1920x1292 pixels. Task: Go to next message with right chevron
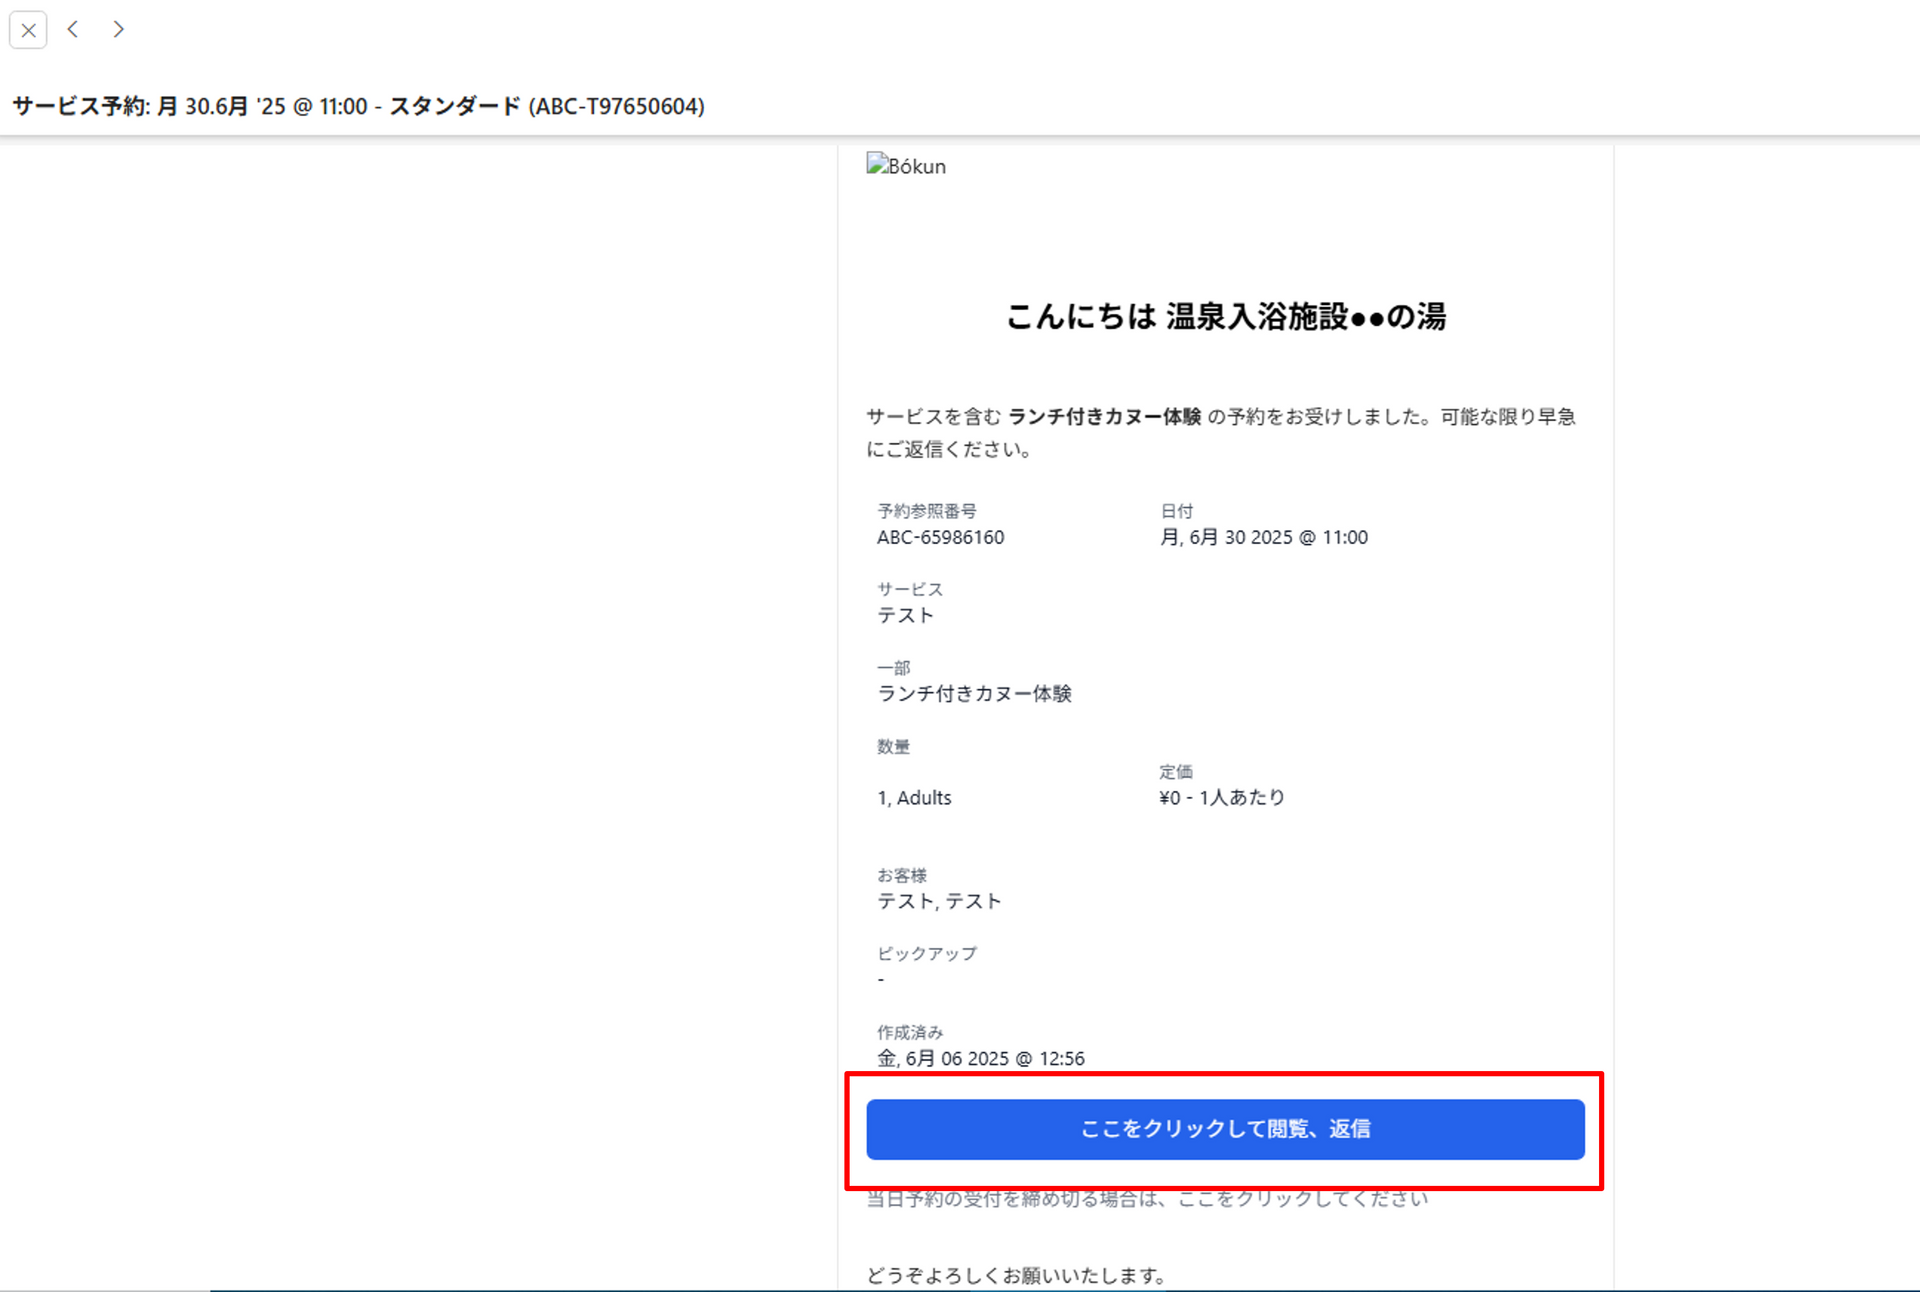[118, 30]
